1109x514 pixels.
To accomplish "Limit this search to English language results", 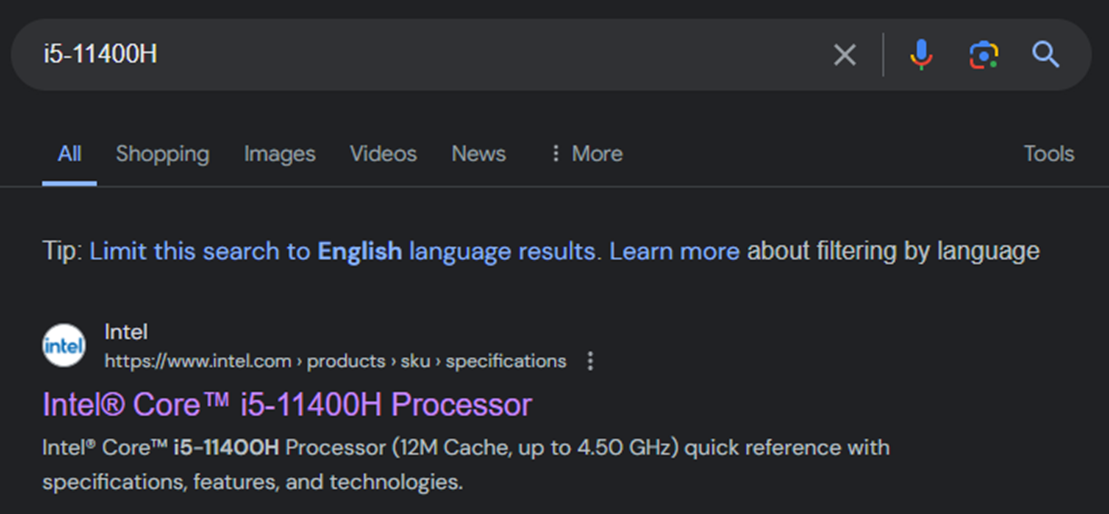I will pyautogui.click(x=342, y=251).
